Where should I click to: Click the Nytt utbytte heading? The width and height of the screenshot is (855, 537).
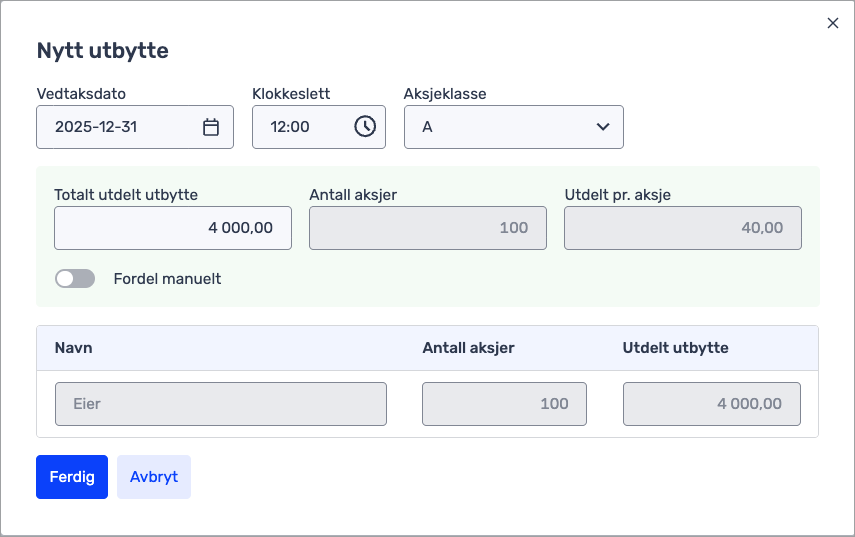(102, 51)
